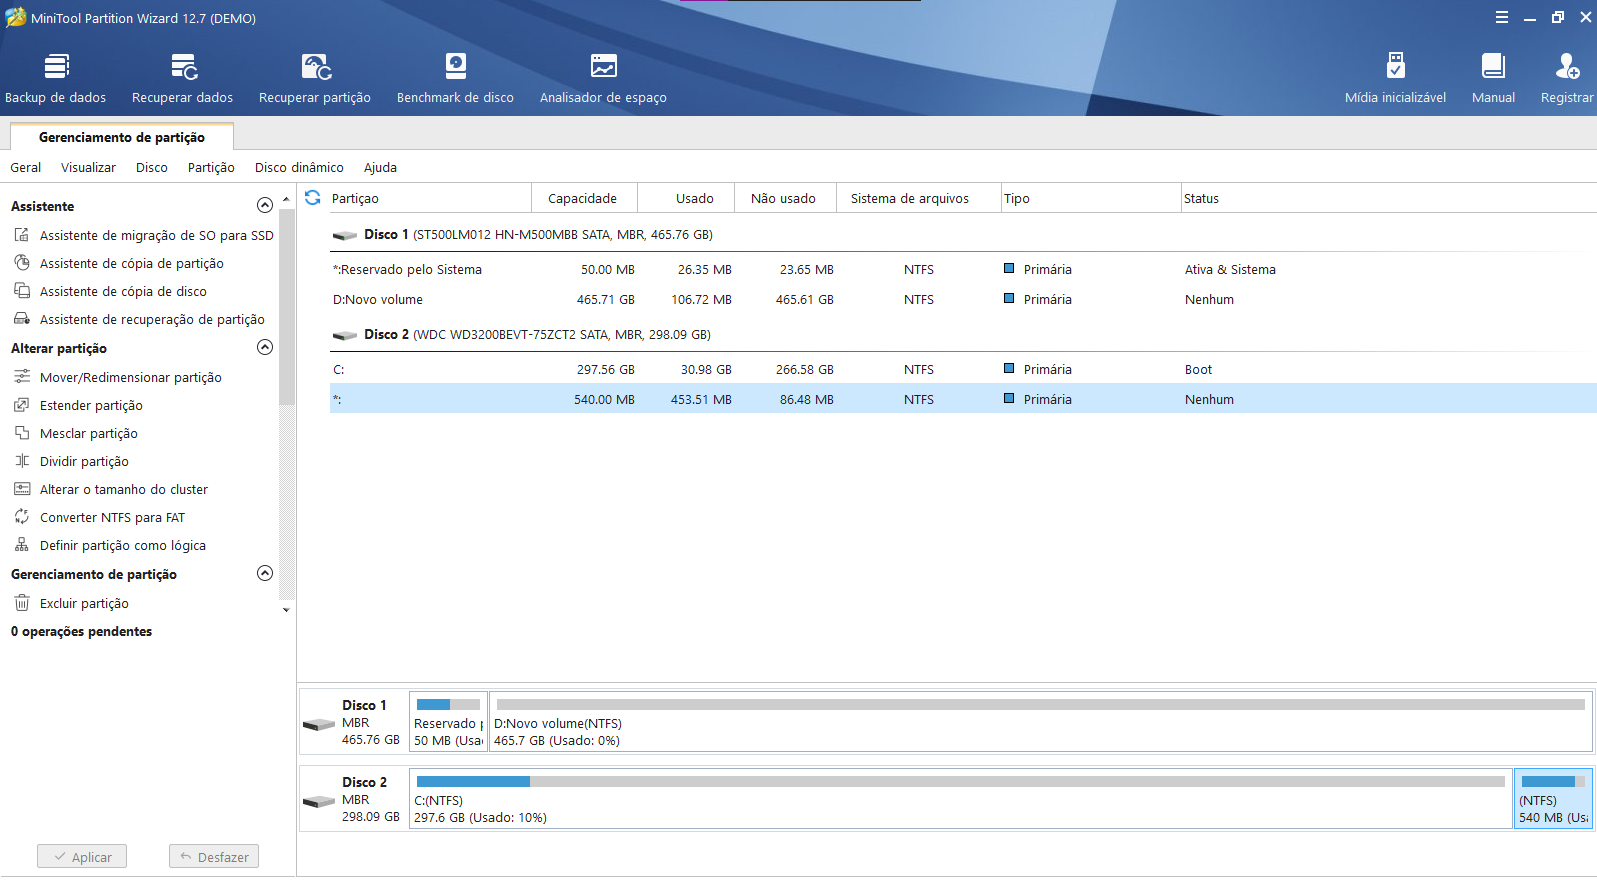This screenshot has width=1597, height=896.
Task: Select C: partition row
Action: (x=963, y=369)
